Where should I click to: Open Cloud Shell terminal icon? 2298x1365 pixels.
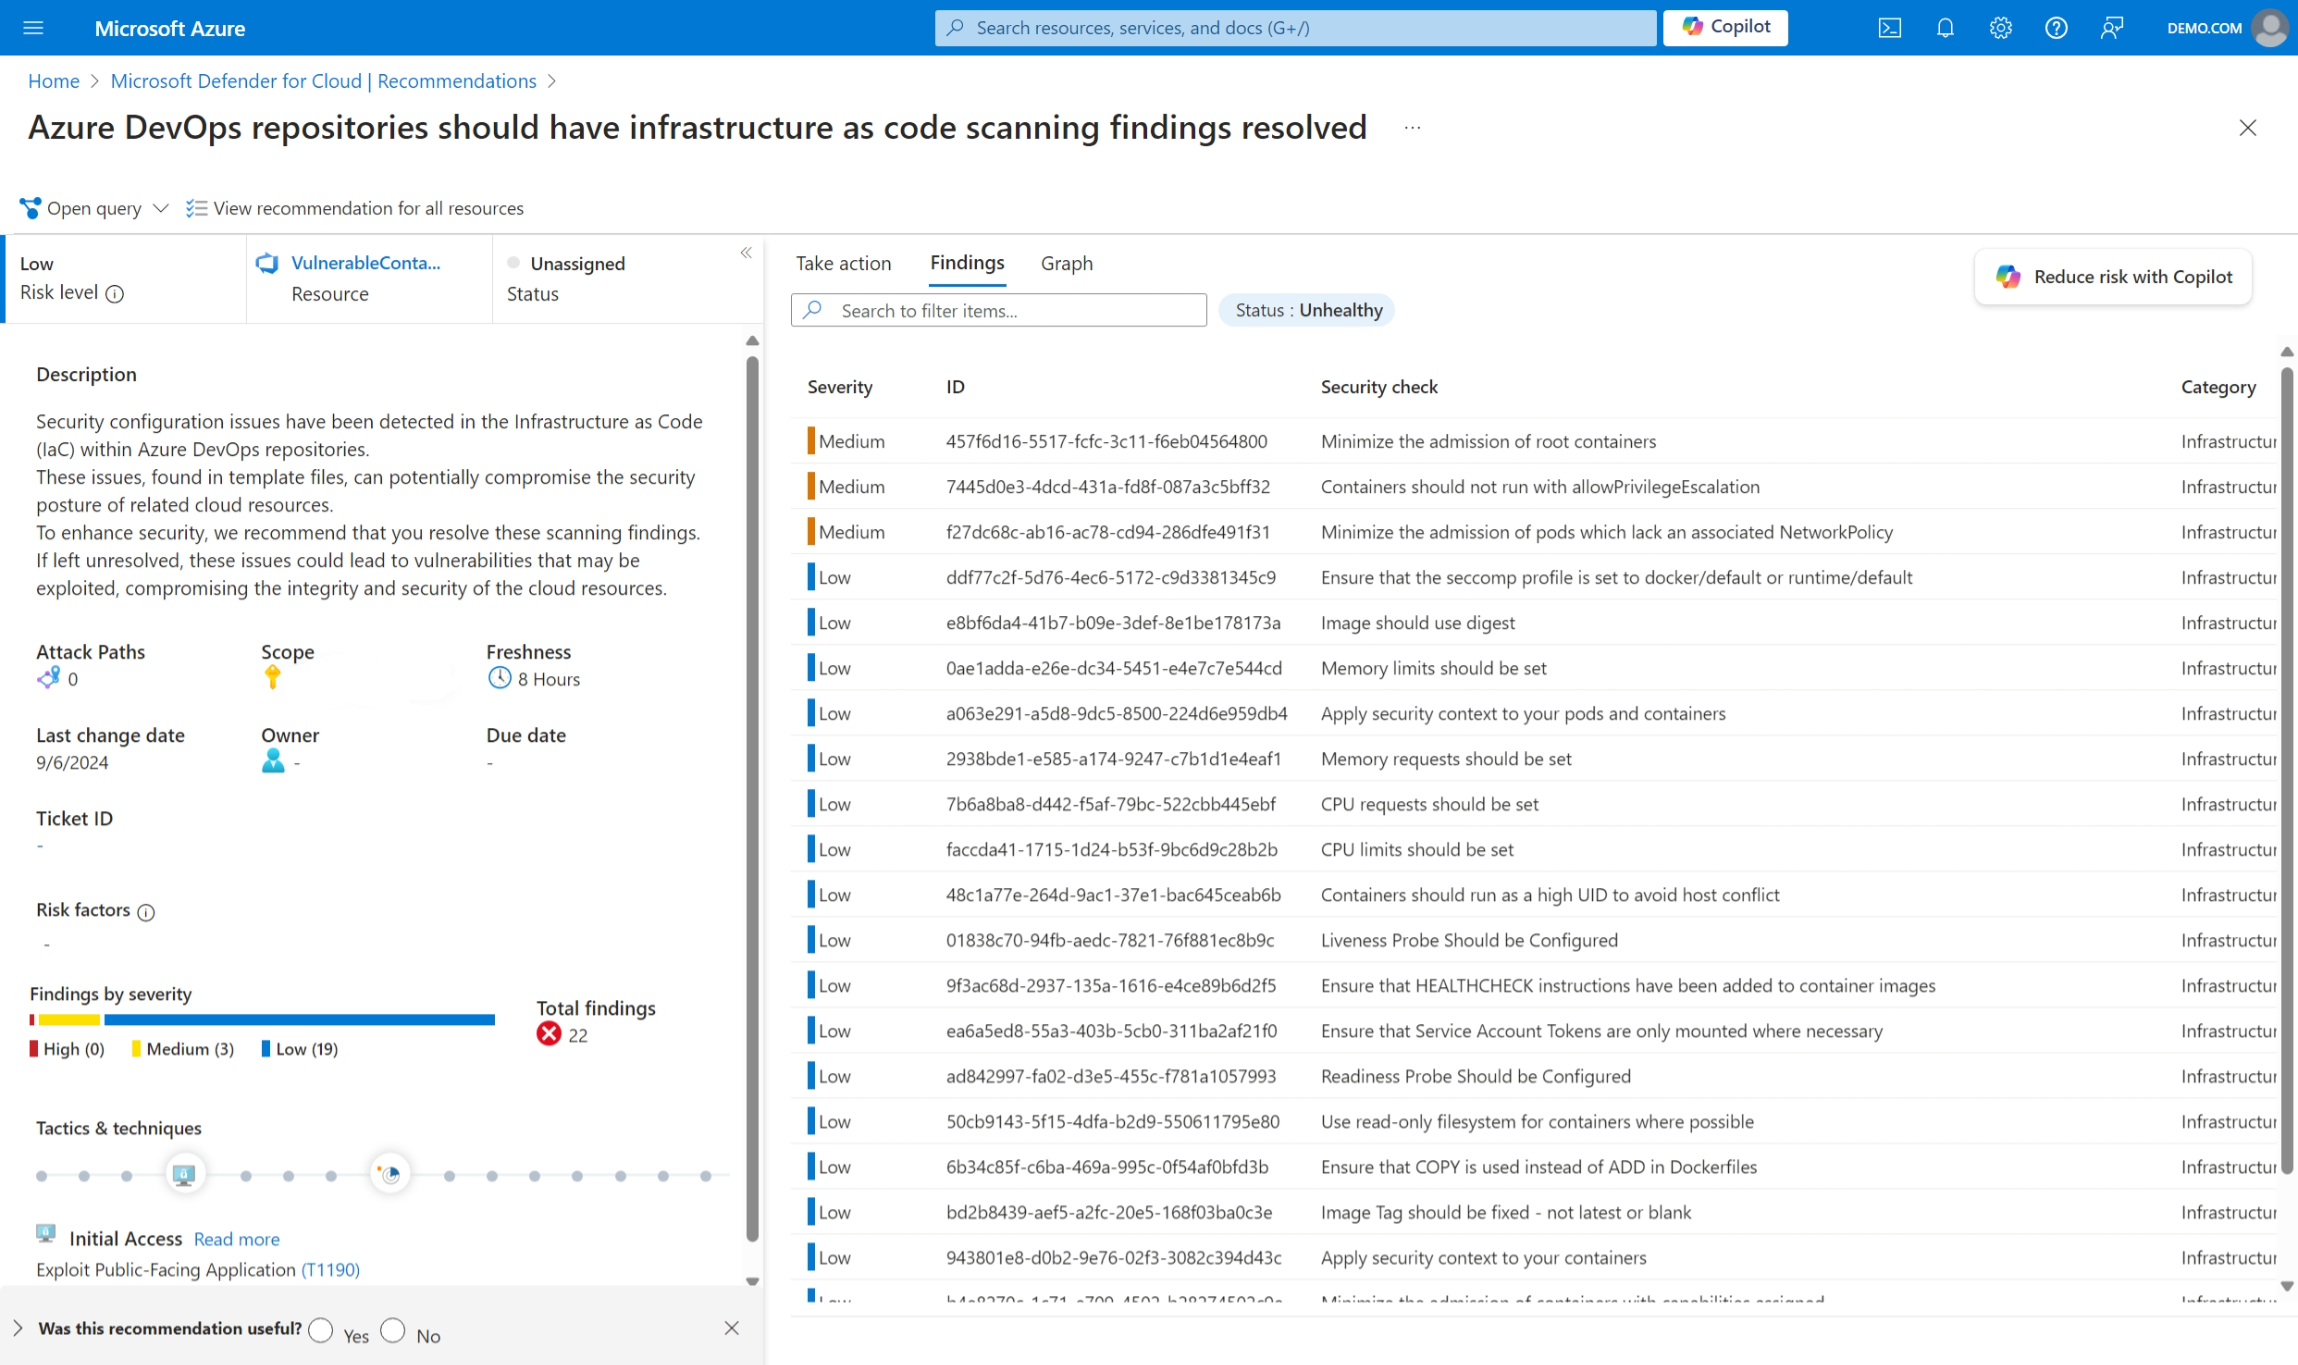coord(1889,28)
